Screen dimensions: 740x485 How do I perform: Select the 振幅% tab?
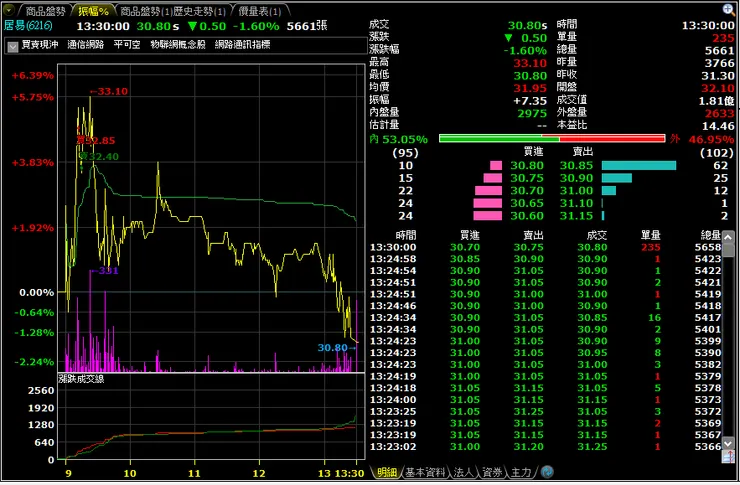93,10
